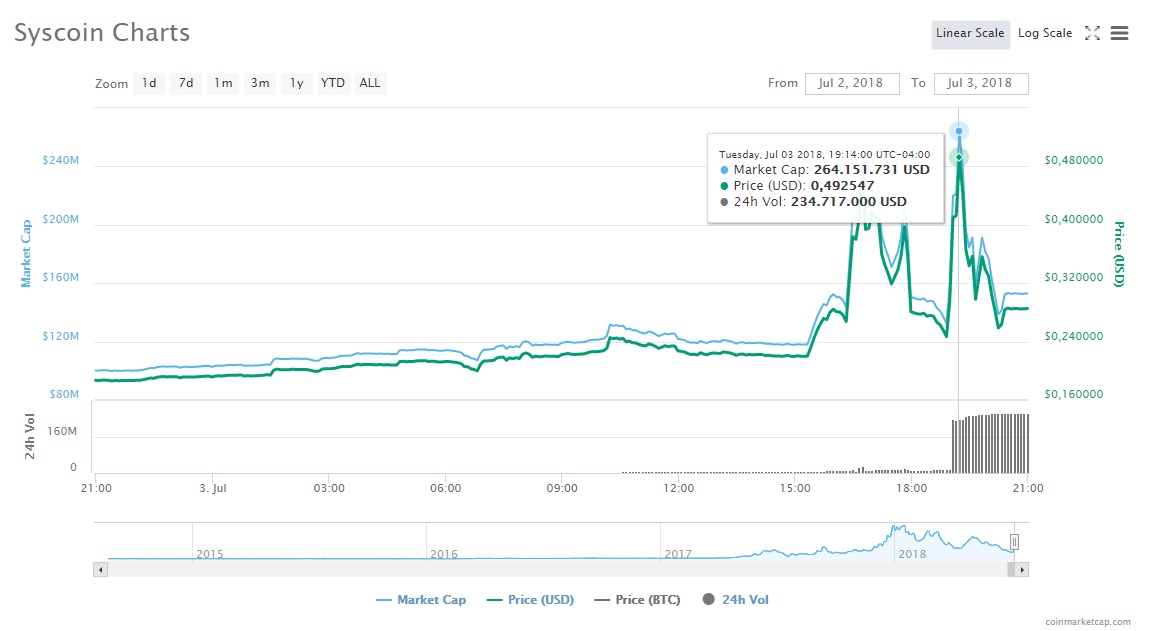This screenshot has height=631, width=1161.
Task: Toggle Market Cap series in legend
Action: [421, 600]
